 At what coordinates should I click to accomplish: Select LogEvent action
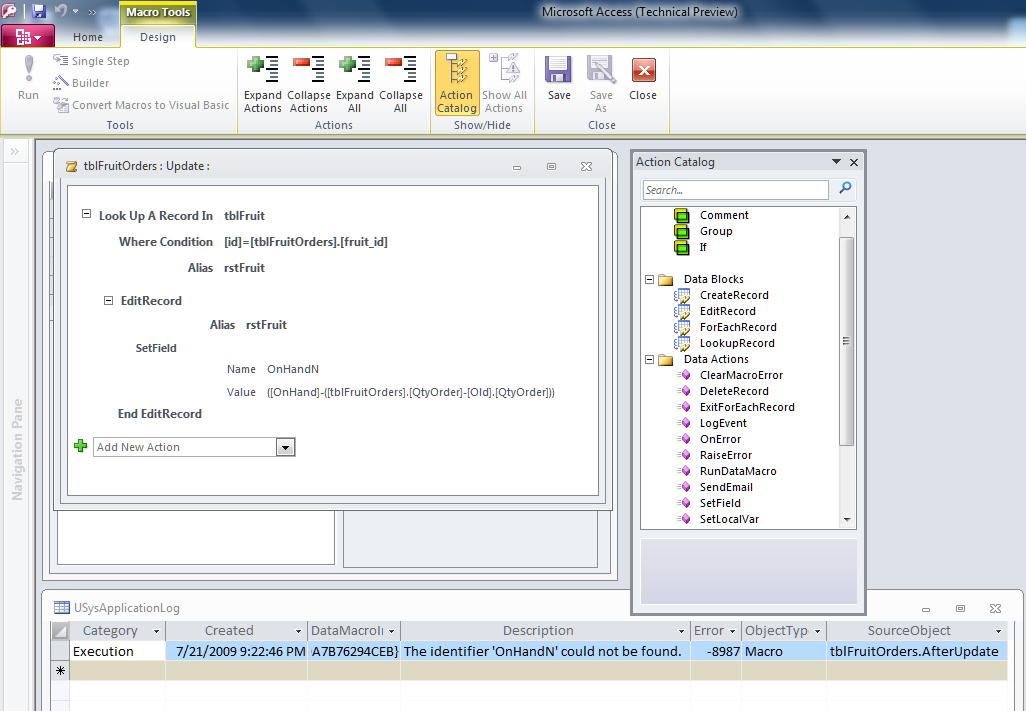pyautogui.click(x=723, y=423)
